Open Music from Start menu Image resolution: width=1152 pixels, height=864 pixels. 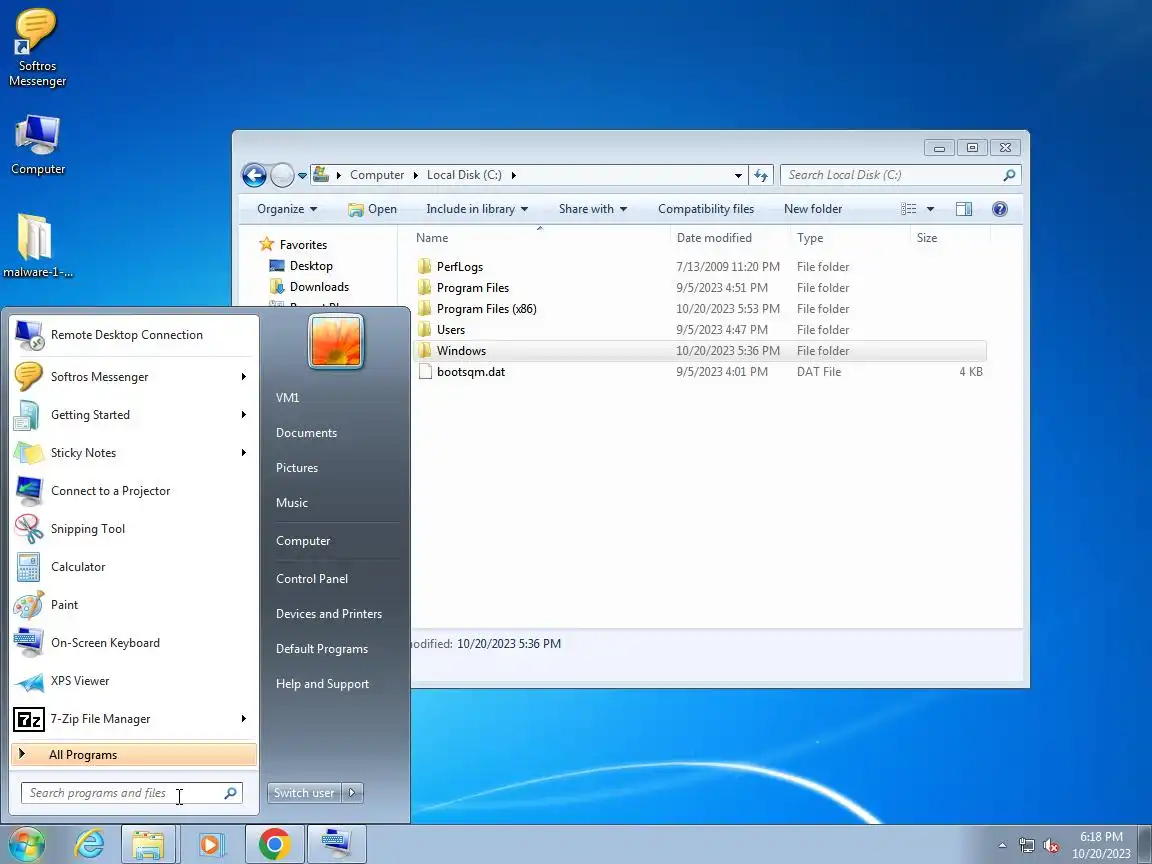292,503
